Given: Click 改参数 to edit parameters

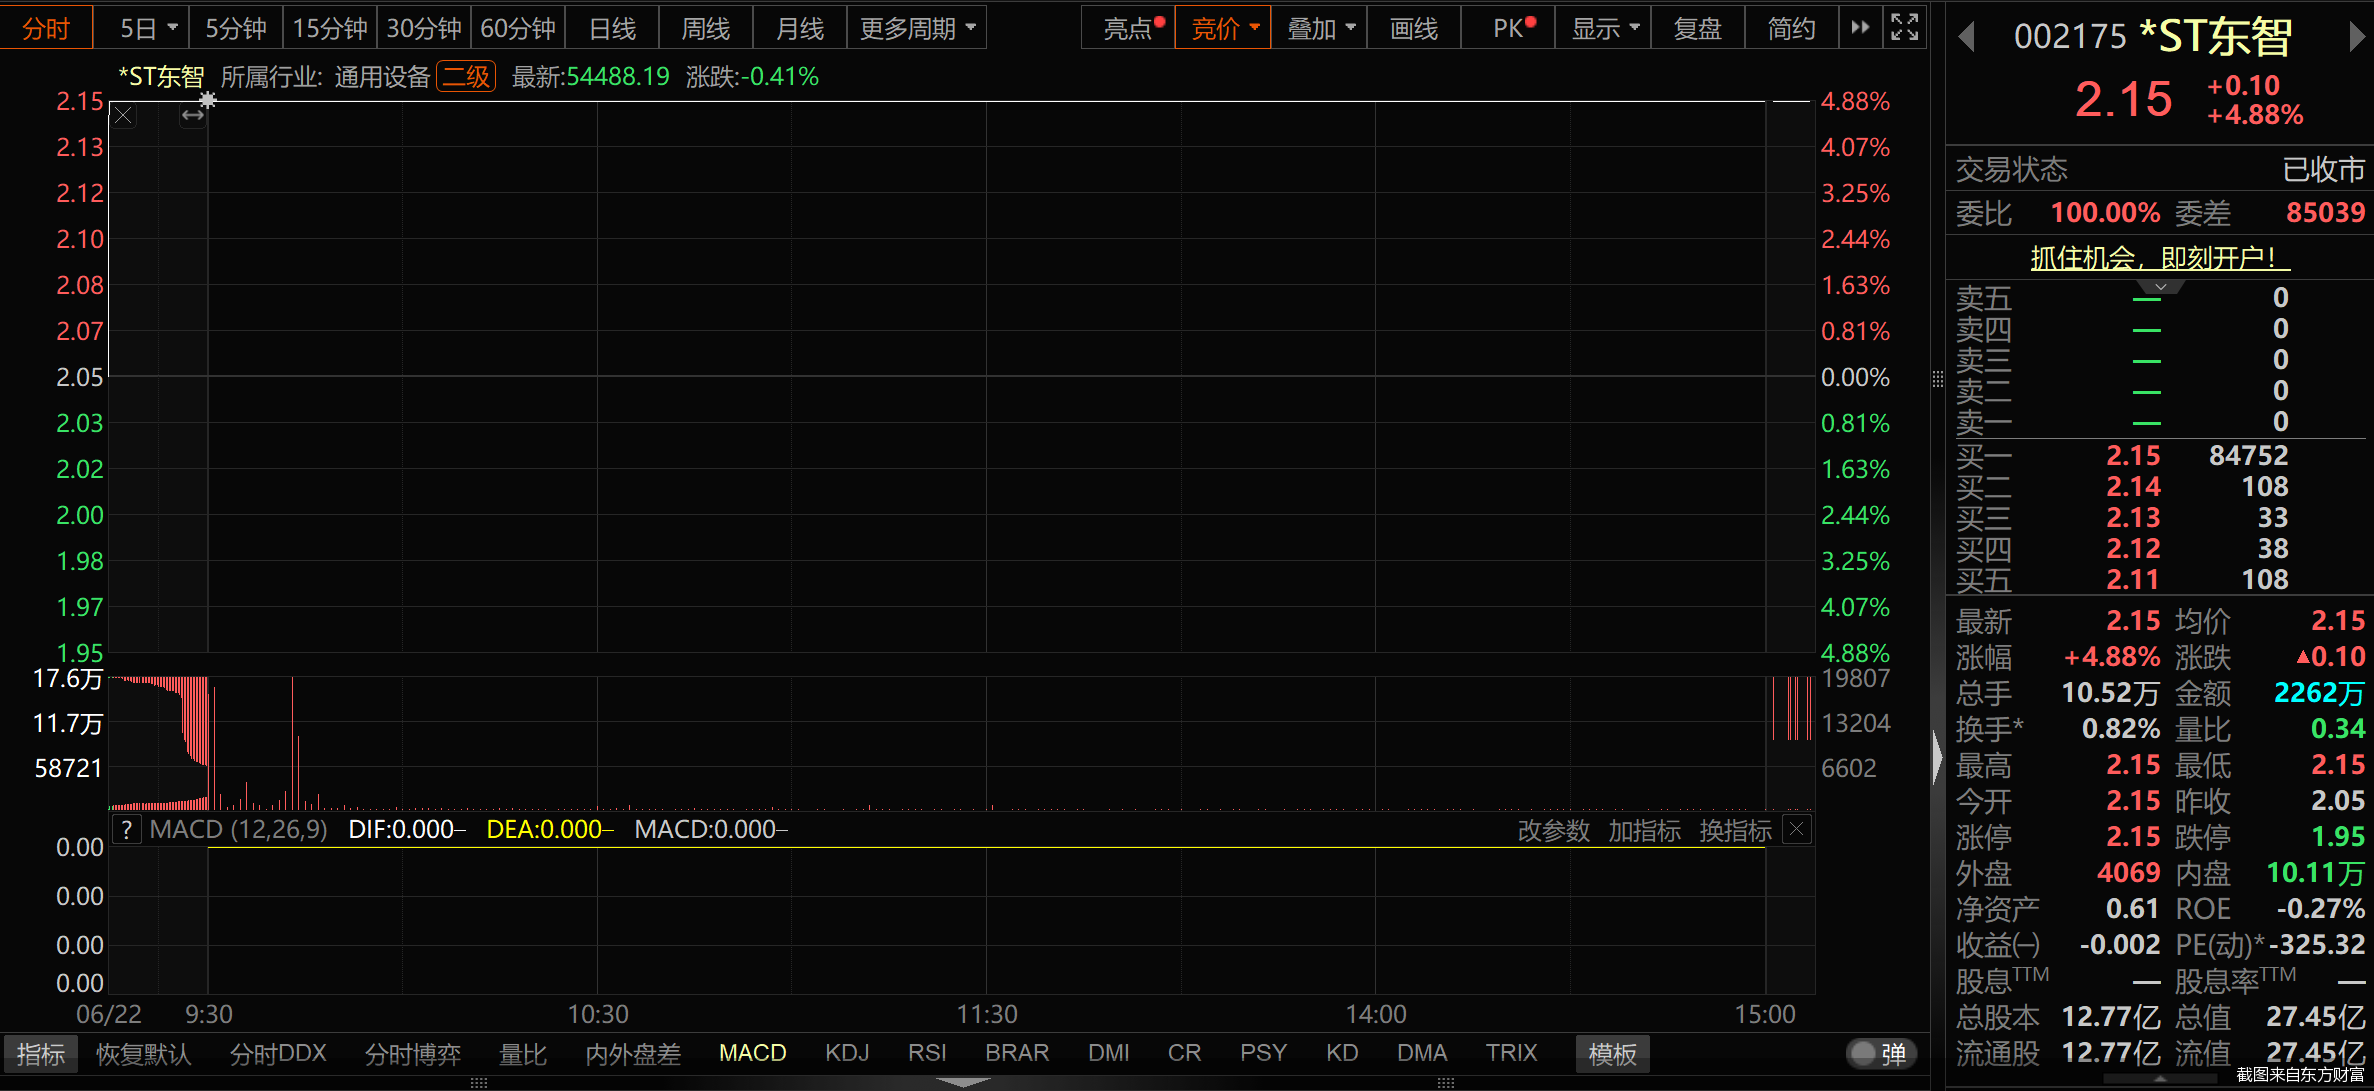Looking at the screenshot, I should (x=1554, y=831).
